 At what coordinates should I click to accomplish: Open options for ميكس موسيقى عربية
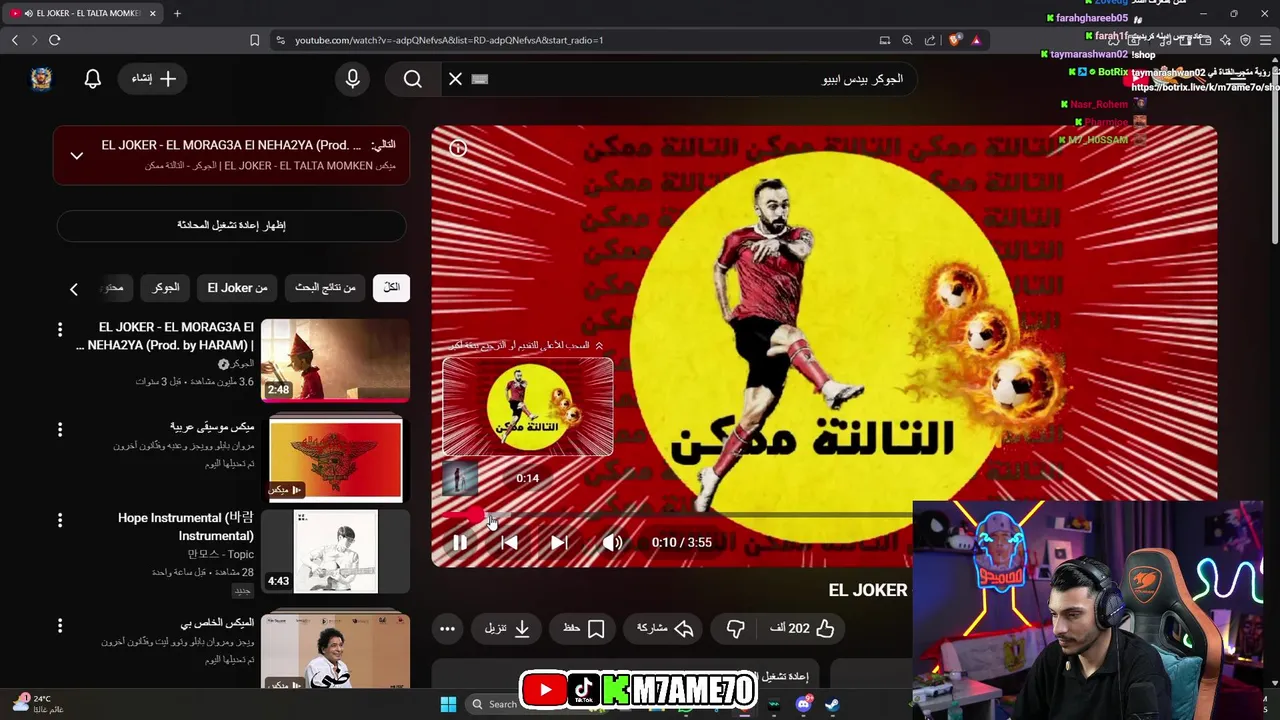tap(60, 429)
